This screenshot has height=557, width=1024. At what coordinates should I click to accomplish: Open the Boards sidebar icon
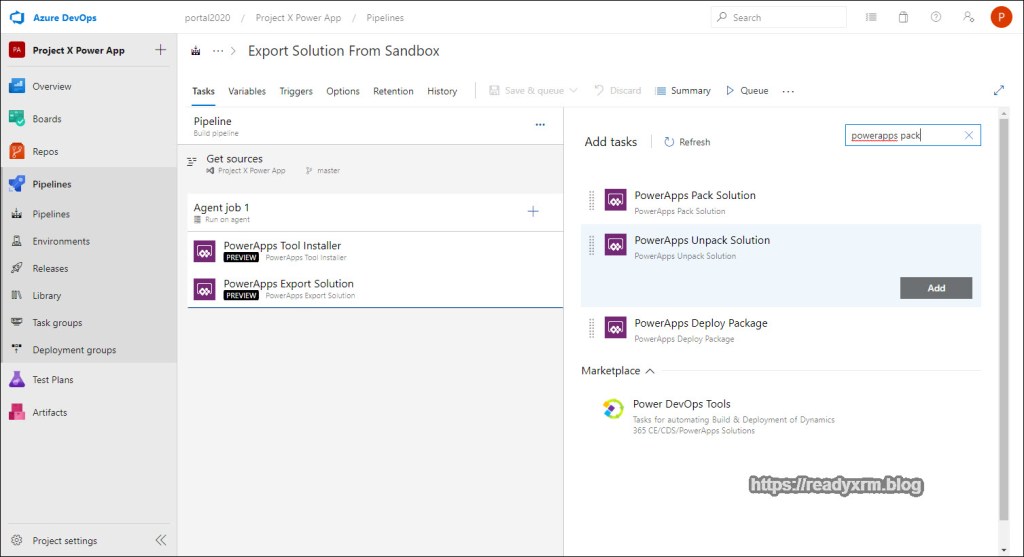pyautogui.click(x=17, y=119)
